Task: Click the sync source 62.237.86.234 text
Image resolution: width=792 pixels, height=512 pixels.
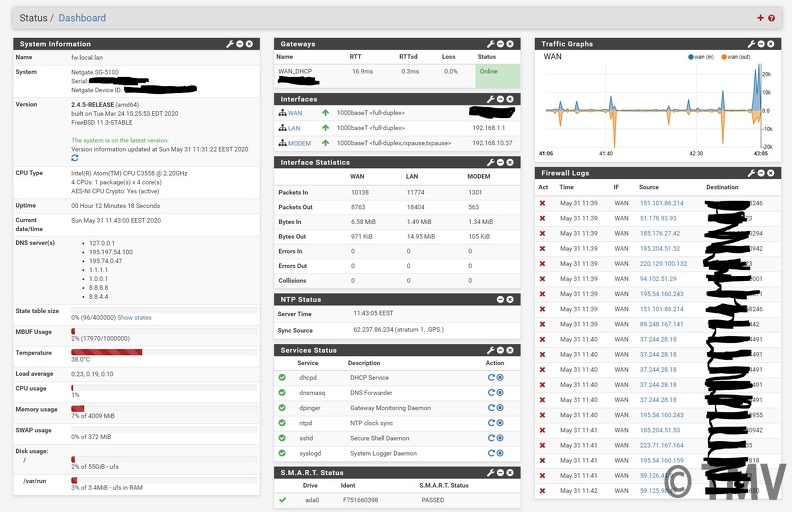Action: (x=399, y=330)
